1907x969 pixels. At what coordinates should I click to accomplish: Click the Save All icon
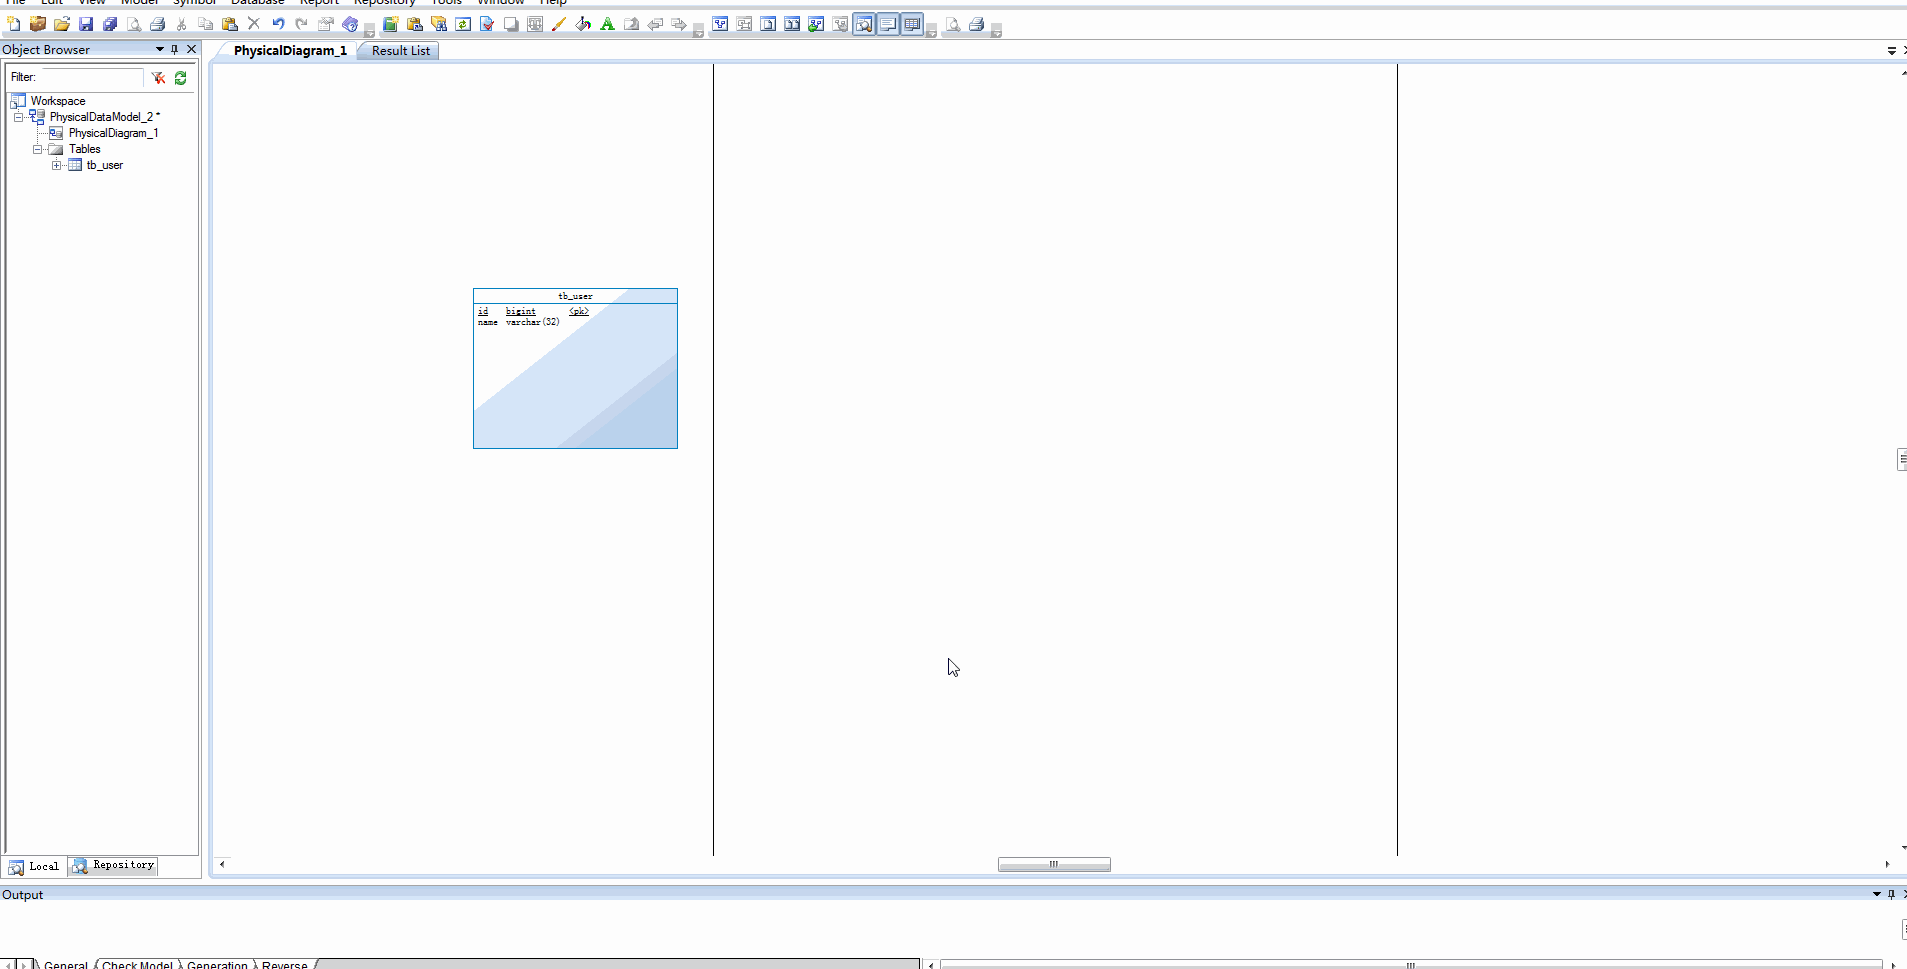[x=110, y=24]
